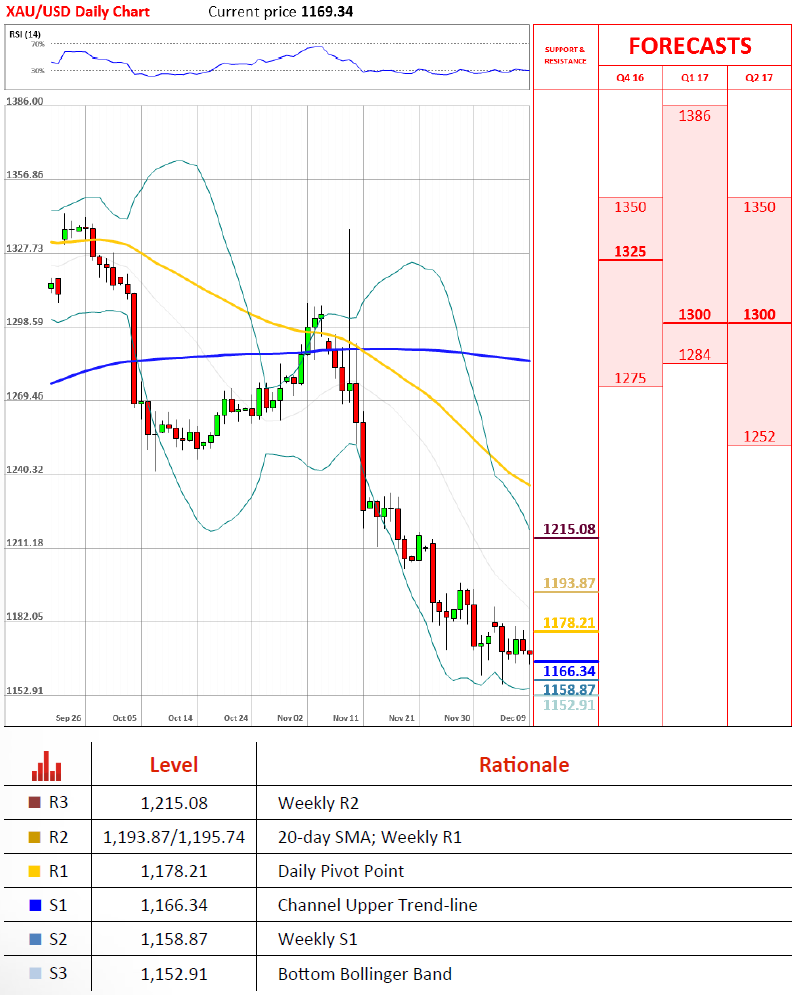800x995 pixels.
Task: Click the Nov 30 date axis label
Action: pos(457,718)
